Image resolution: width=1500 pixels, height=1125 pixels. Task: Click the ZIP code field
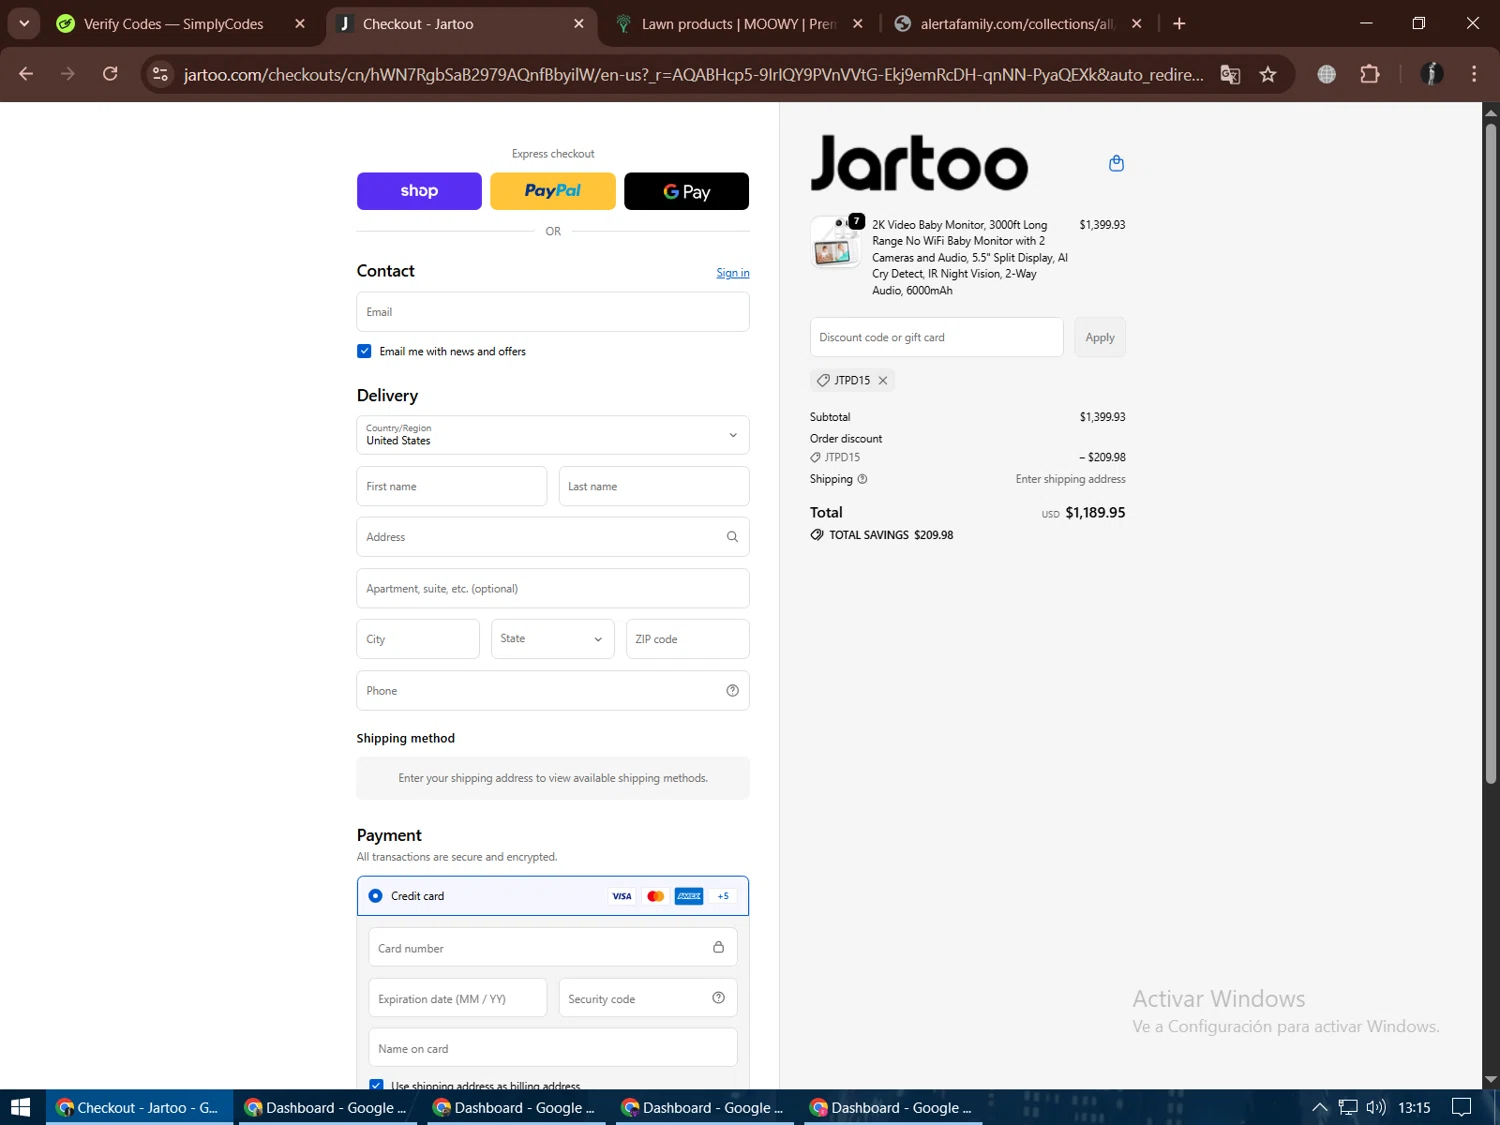point(688,639)
